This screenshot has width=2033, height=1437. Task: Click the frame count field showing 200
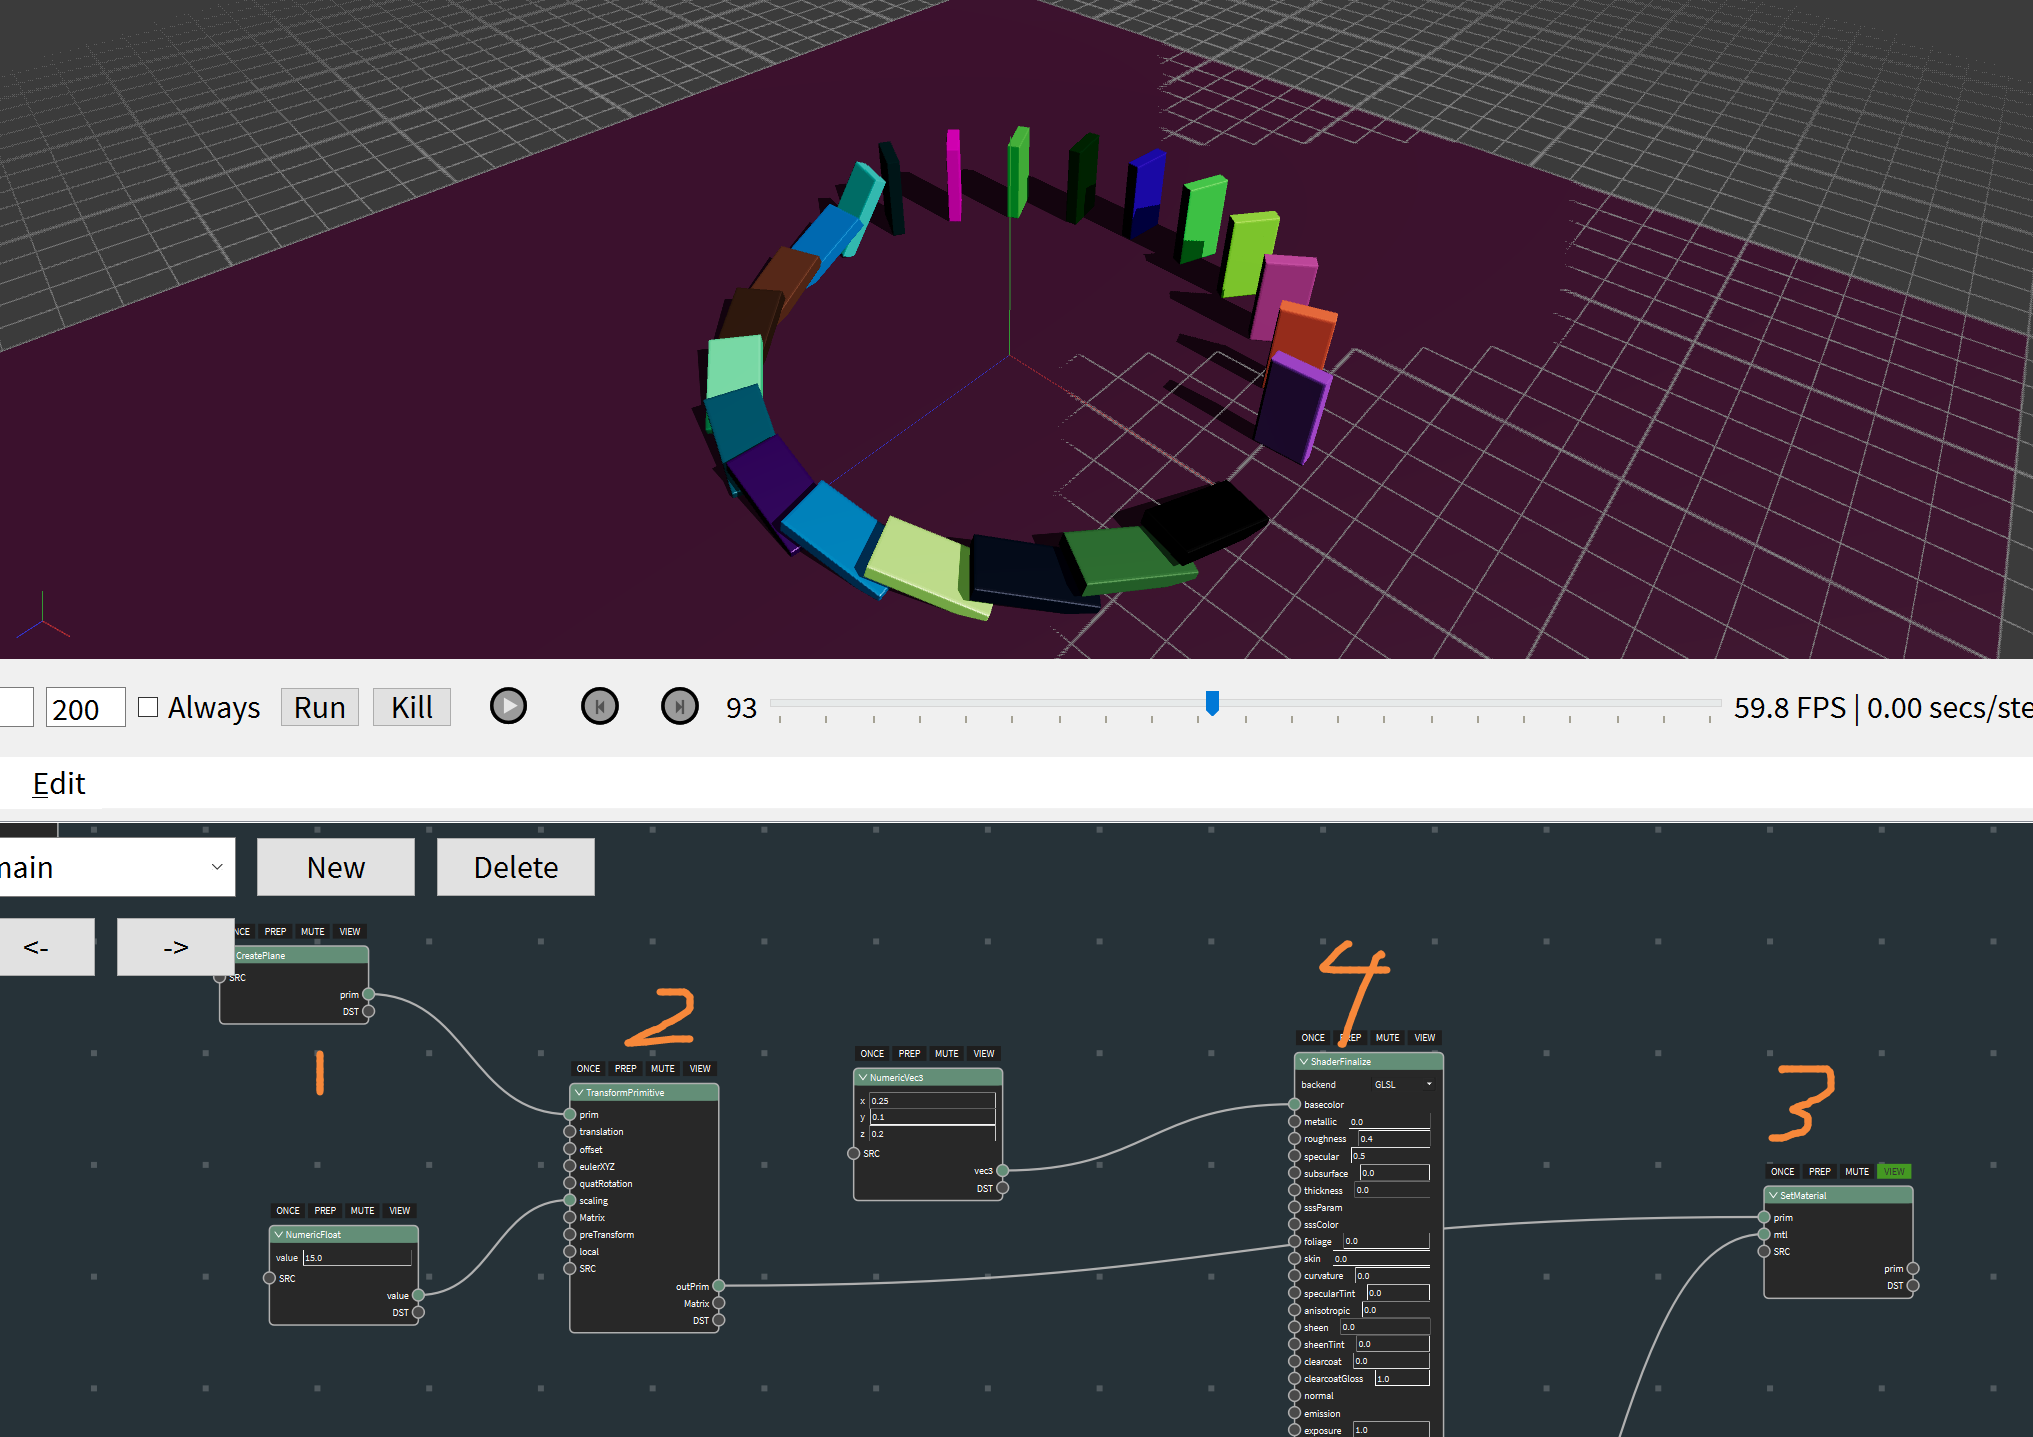[x=85, y=708]
